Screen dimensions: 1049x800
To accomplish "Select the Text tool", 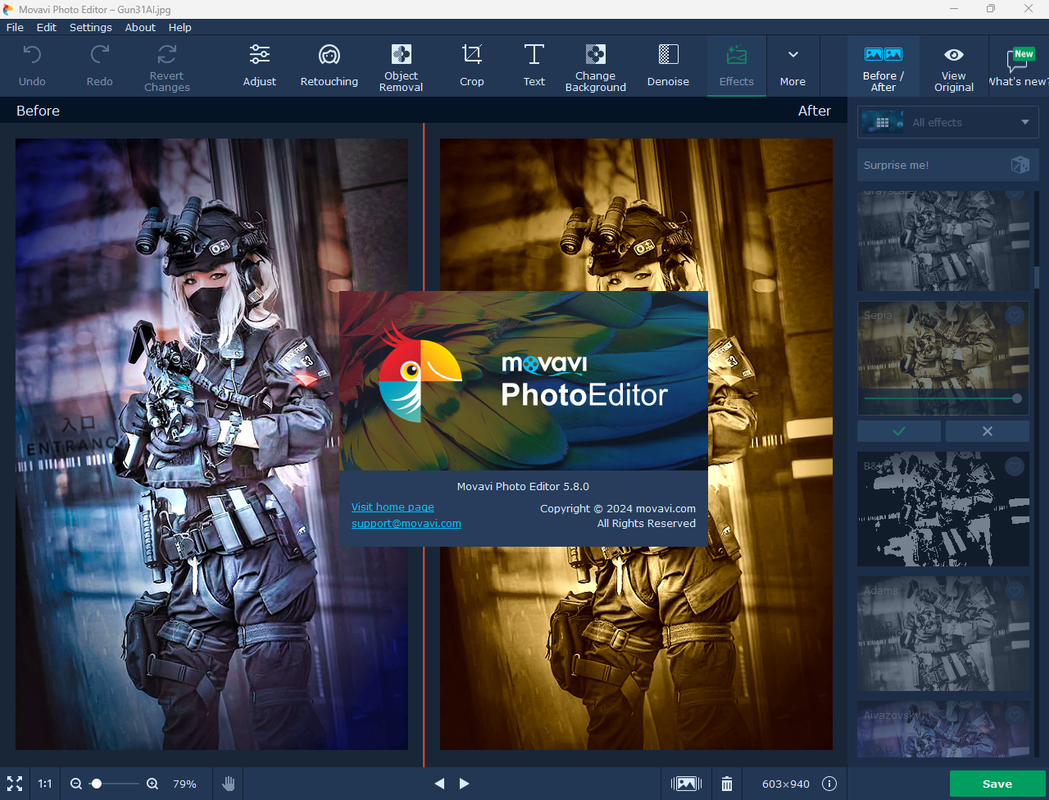I will (534, 66).
